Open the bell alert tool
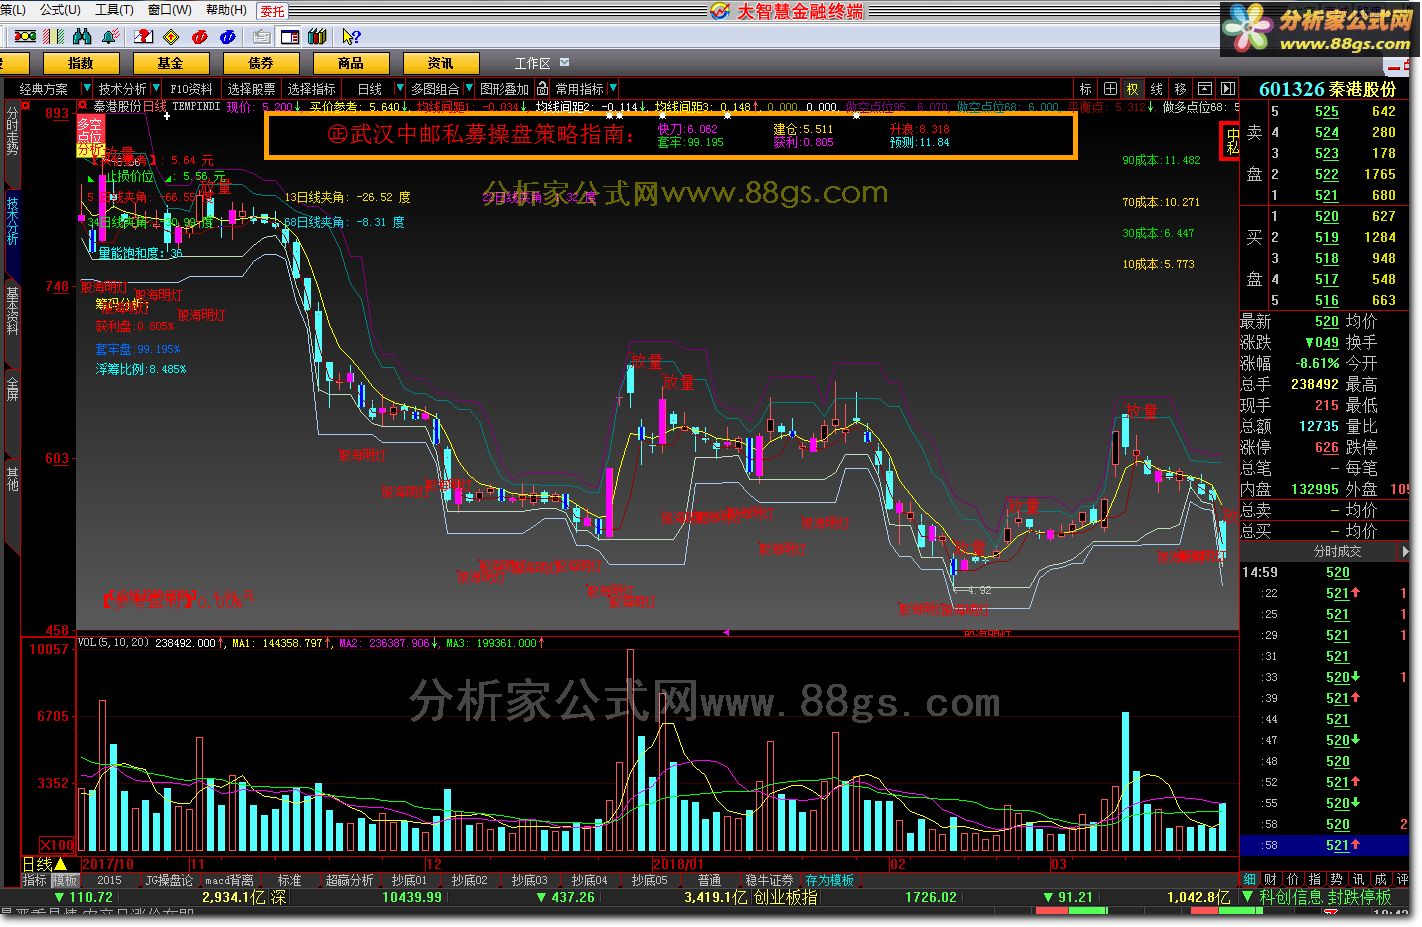 tap(111, 36)
